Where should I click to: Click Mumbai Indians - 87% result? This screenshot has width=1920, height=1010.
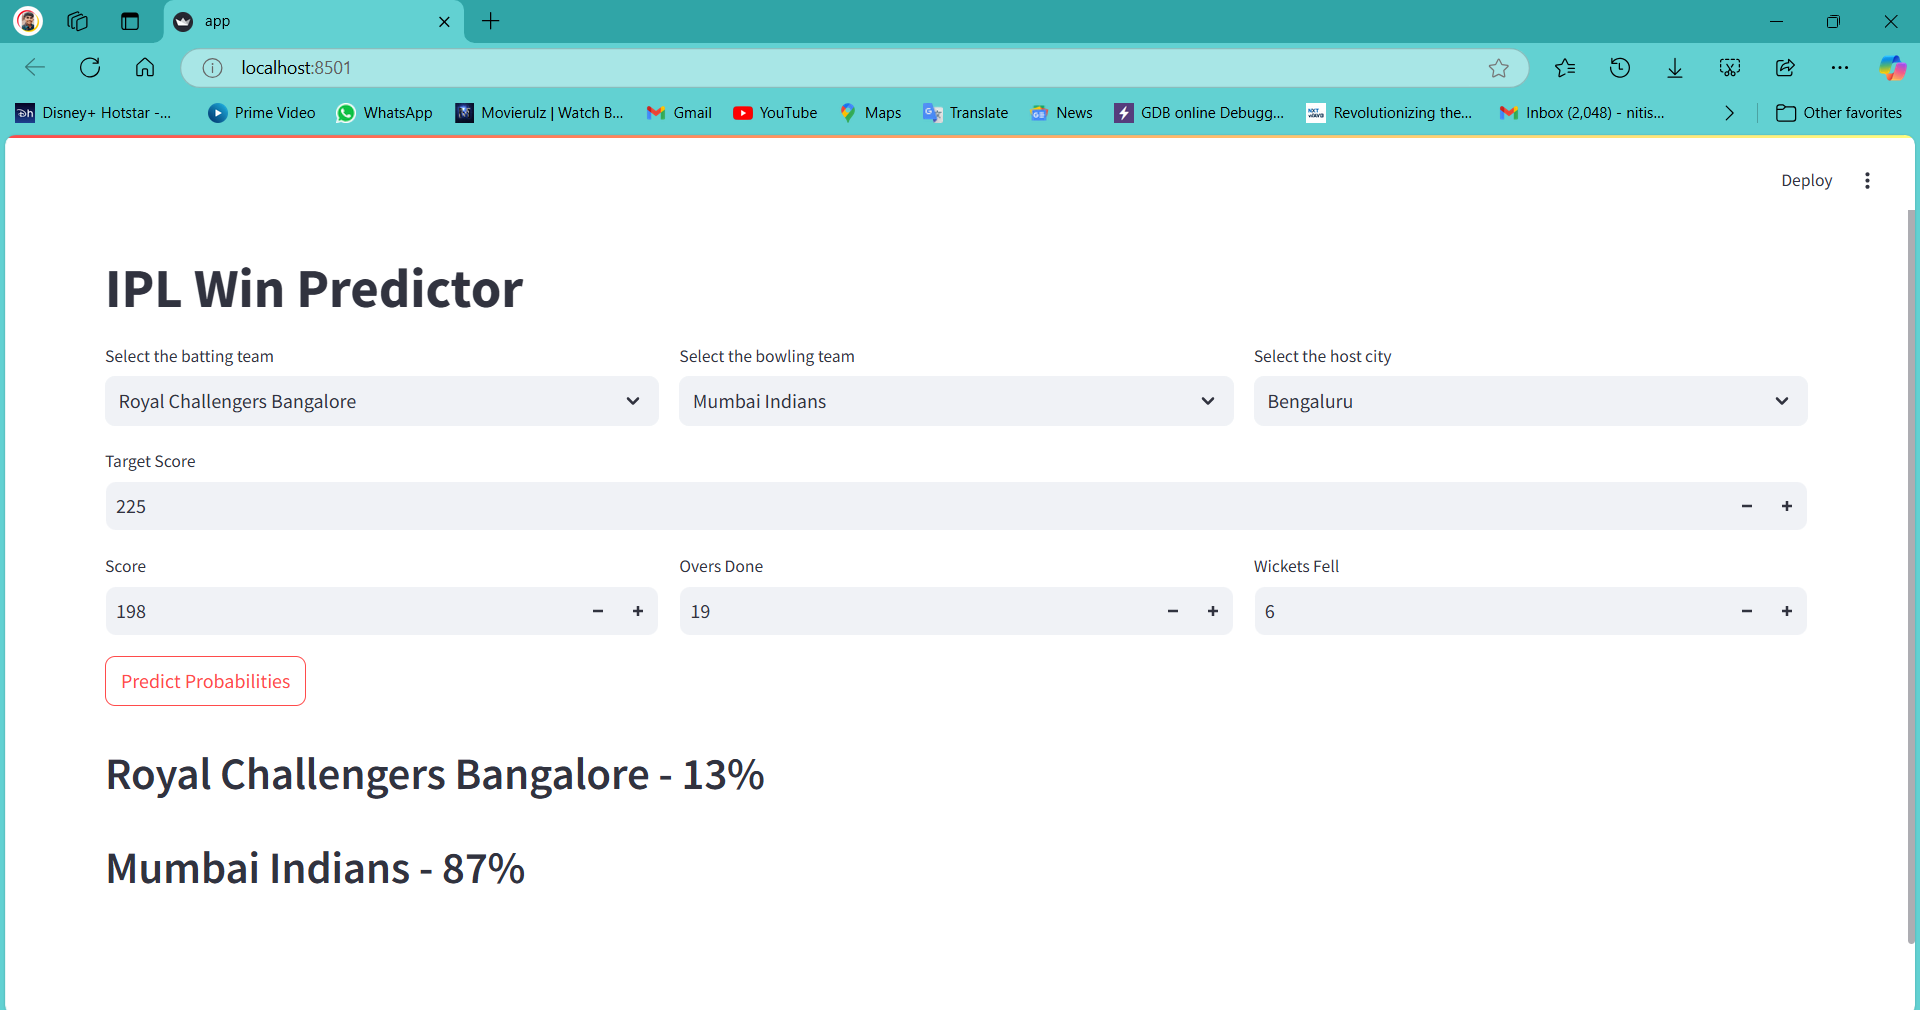click(315, 868)
